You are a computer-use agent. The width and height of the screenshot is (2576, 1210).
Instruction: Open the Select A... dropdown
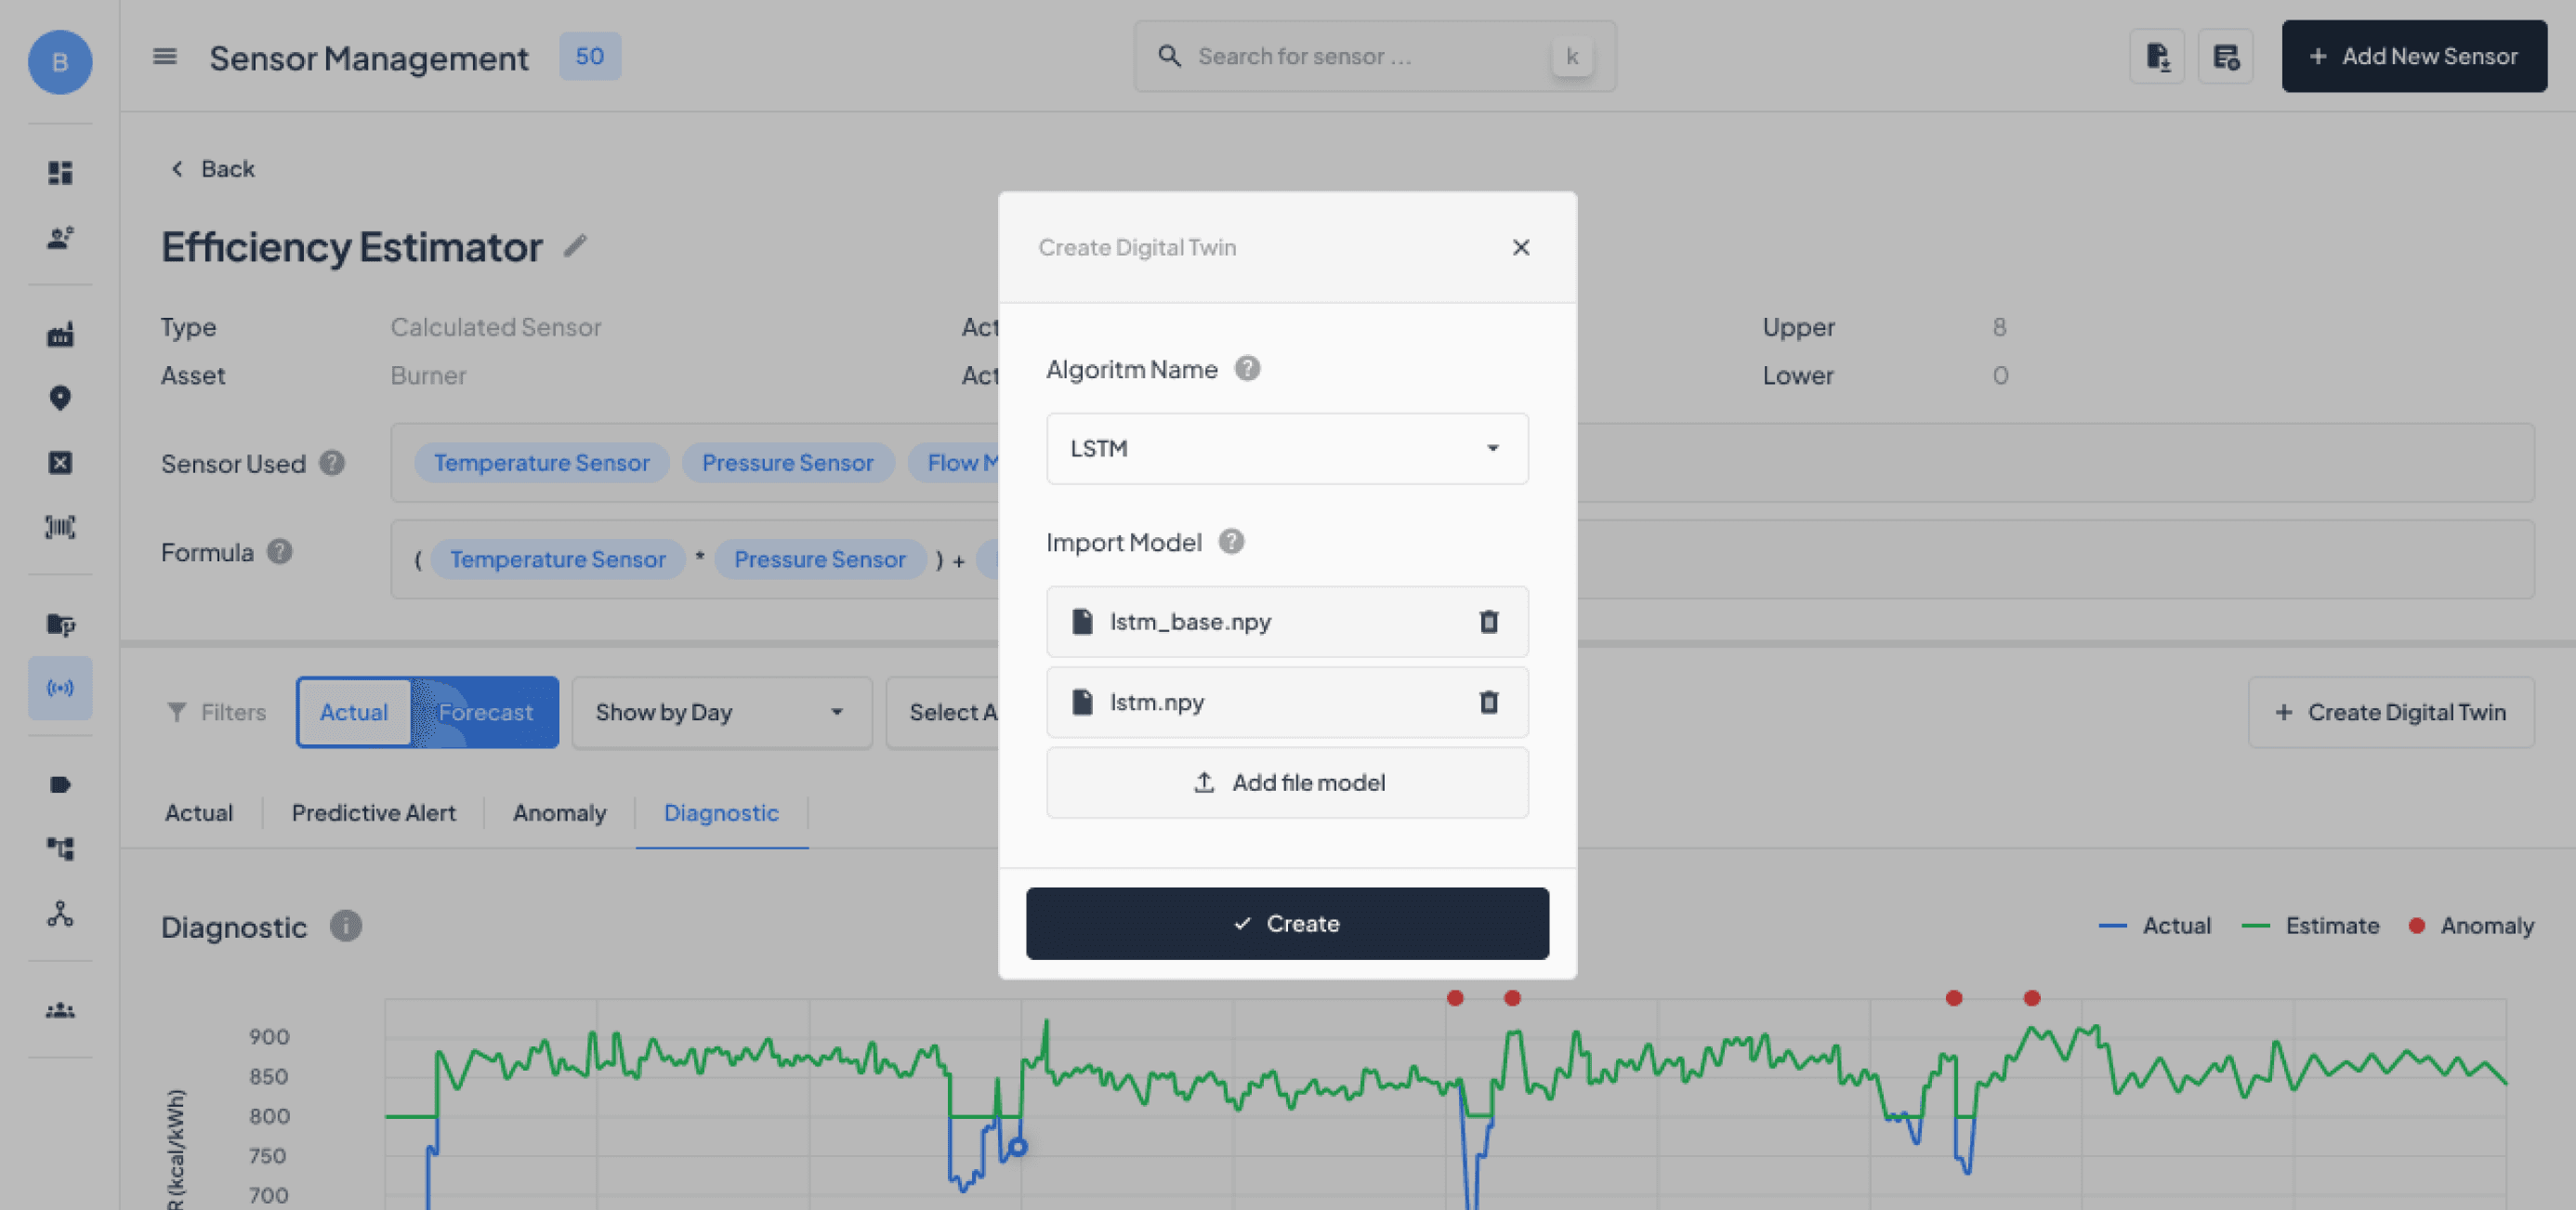942,712
